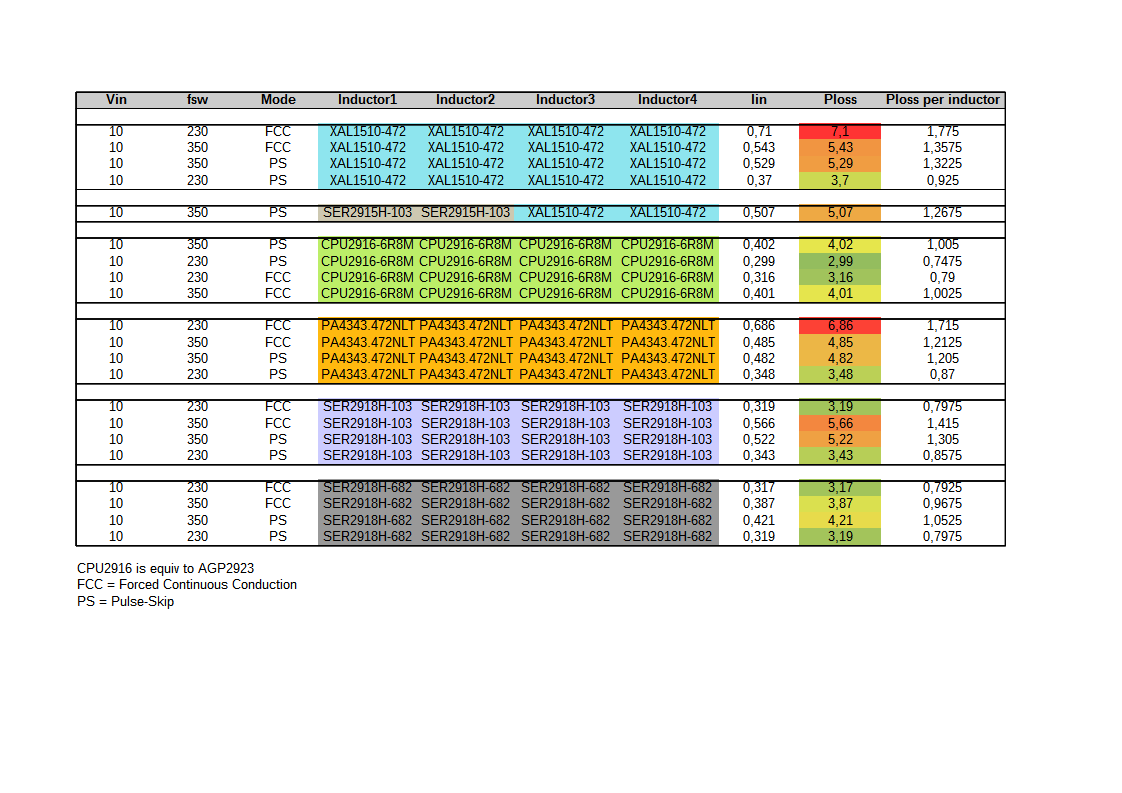
Task: Click the Iin value 0,71
Action: click(759, 132)
